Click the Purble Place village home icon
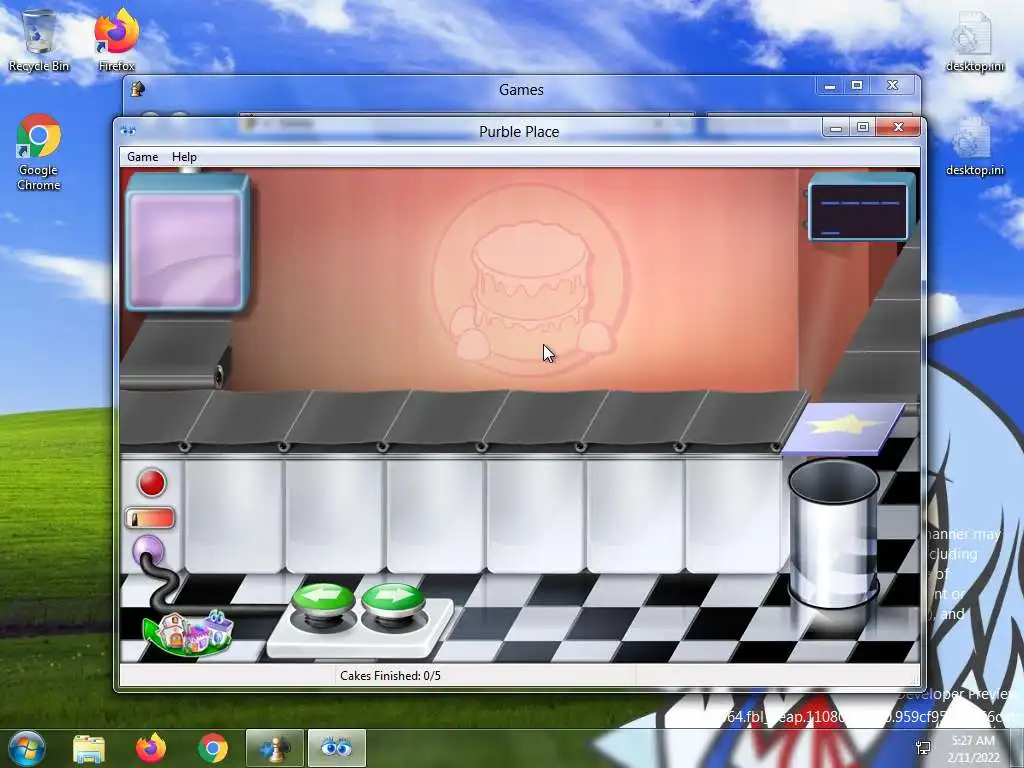The width and height of the screenshot is (1024, 768). pyautogui.click(x=190, y=633)
